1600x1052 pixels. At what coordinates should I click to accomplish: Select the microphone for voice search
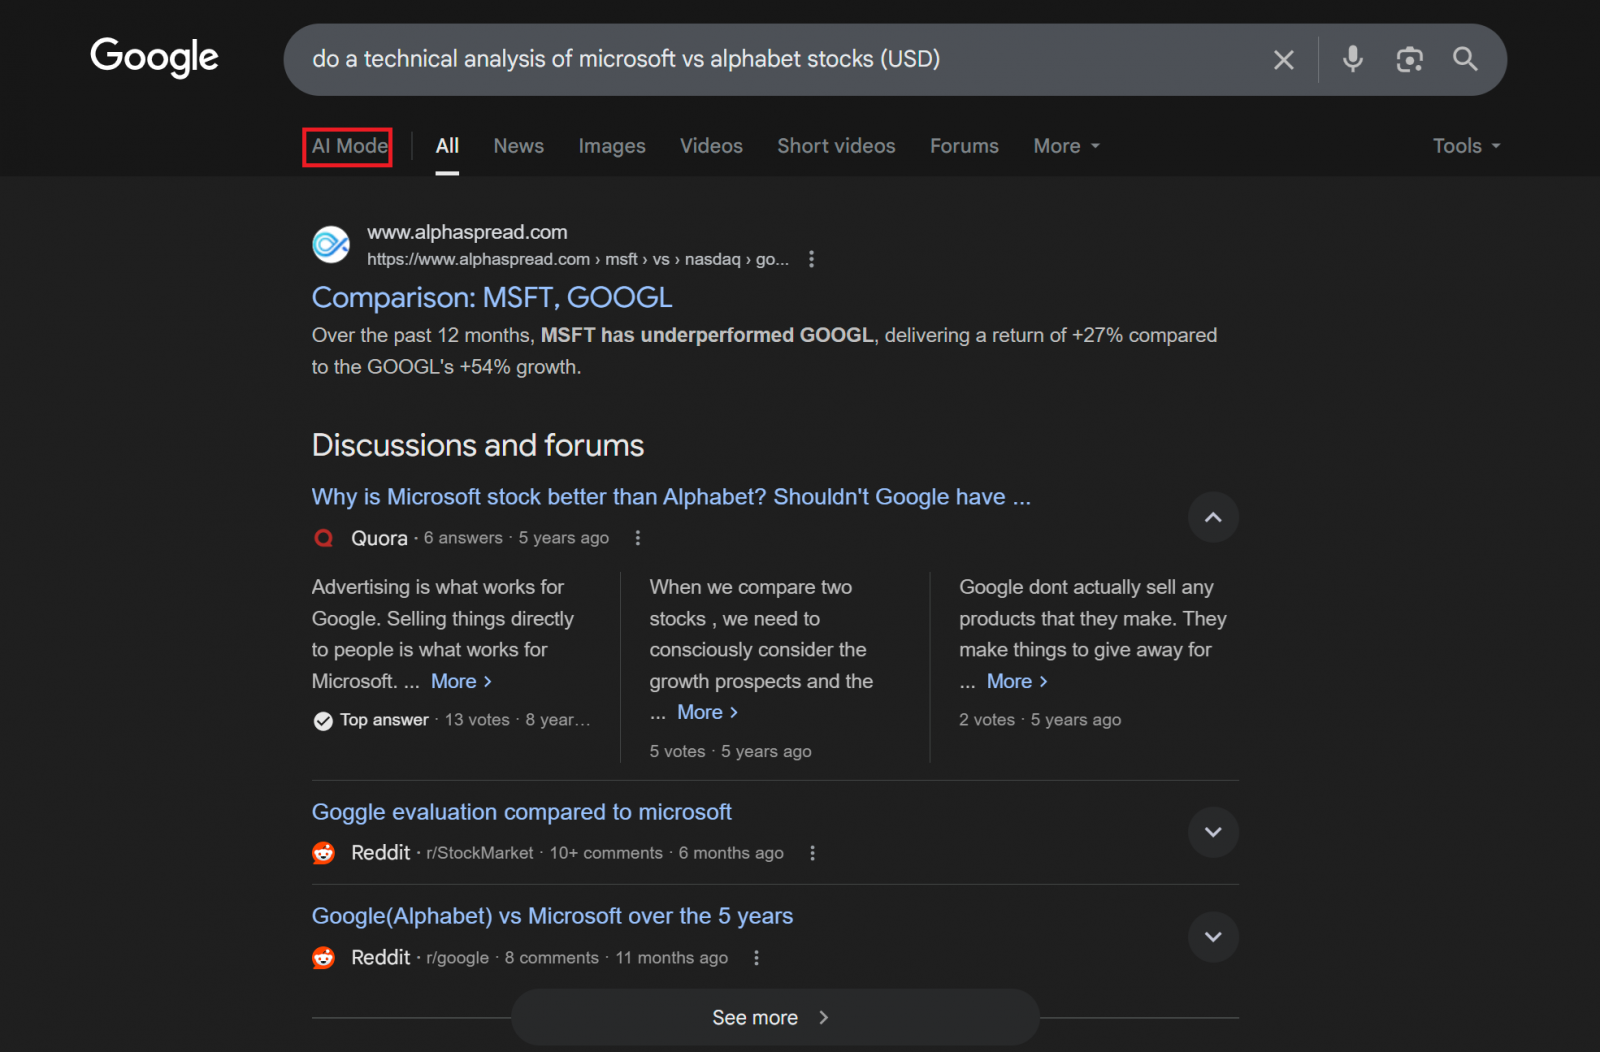click(1353, 59)
